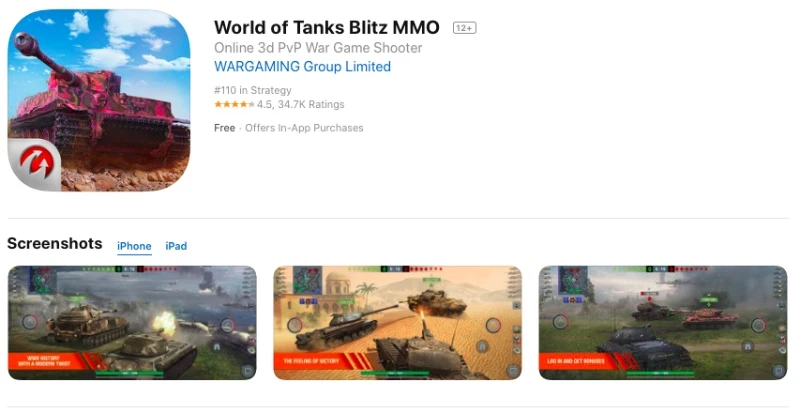Image resolution: width=800 pixels, height=413 pixels.
Task: Open the third screenshot with grass field
Action: pyautogui.click(x=663, y=323)
